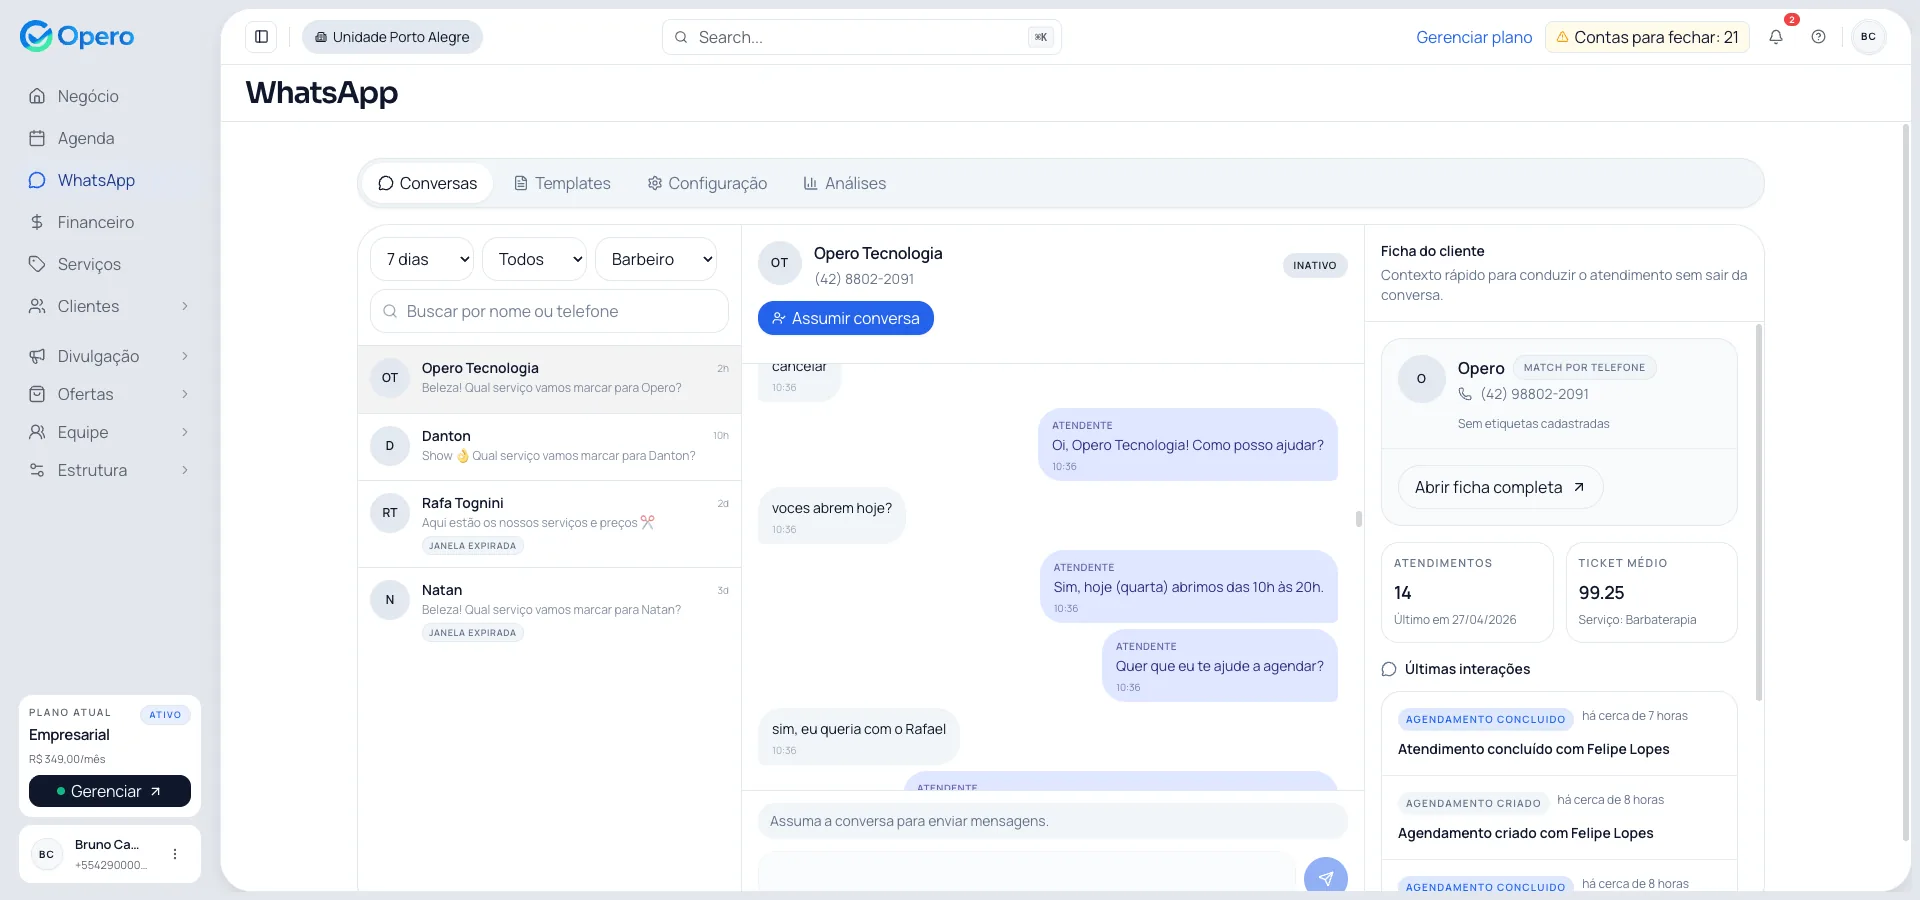Open the notifications bell
The height and width of the screenshot is (900, 1920).
(1776, 37)
